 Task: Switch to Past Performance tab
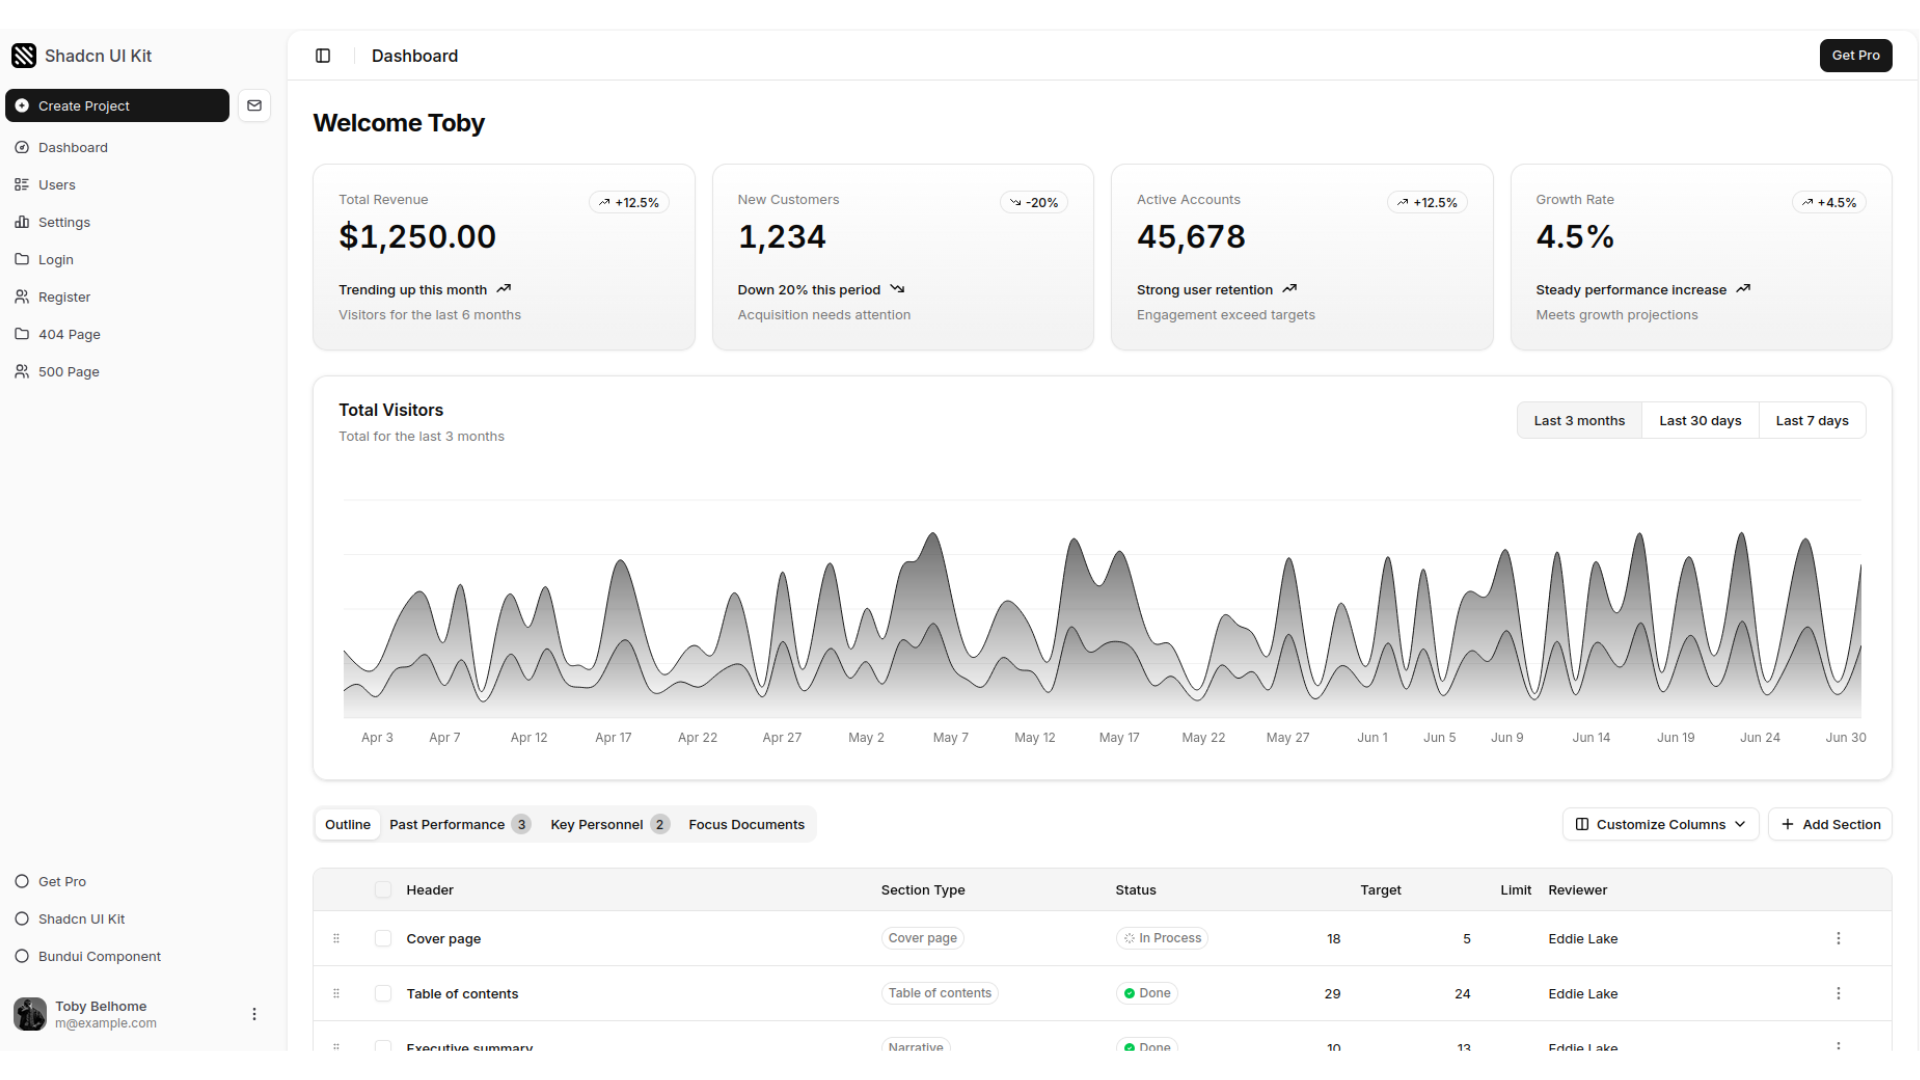458,824
